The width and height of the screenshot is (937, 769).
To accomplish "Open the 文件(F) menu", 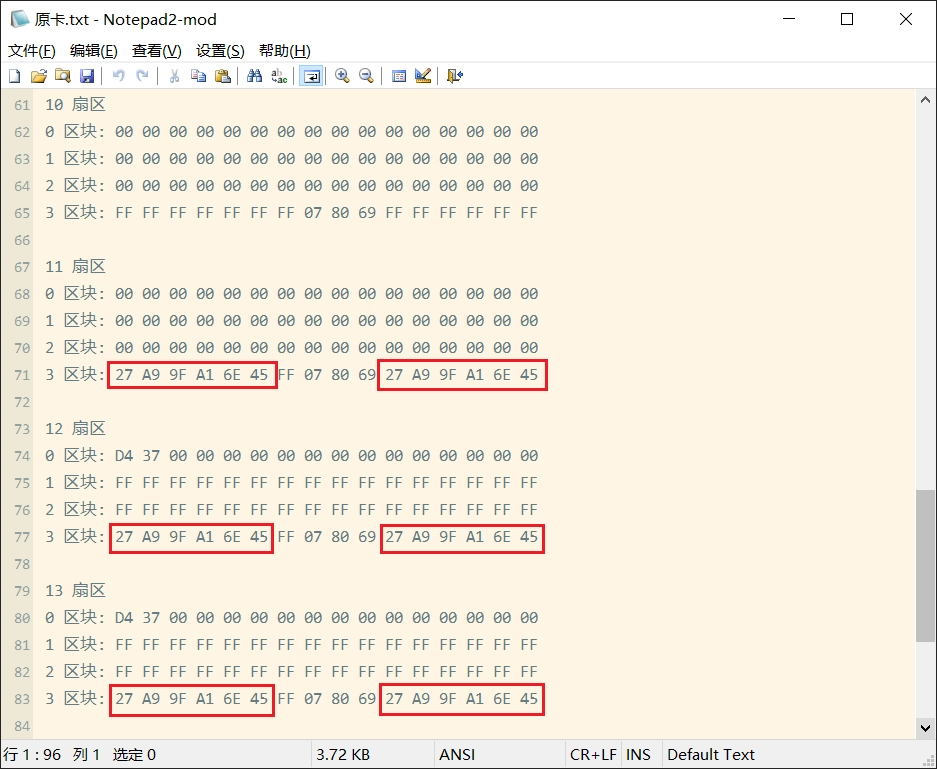I will pos(32,51).
